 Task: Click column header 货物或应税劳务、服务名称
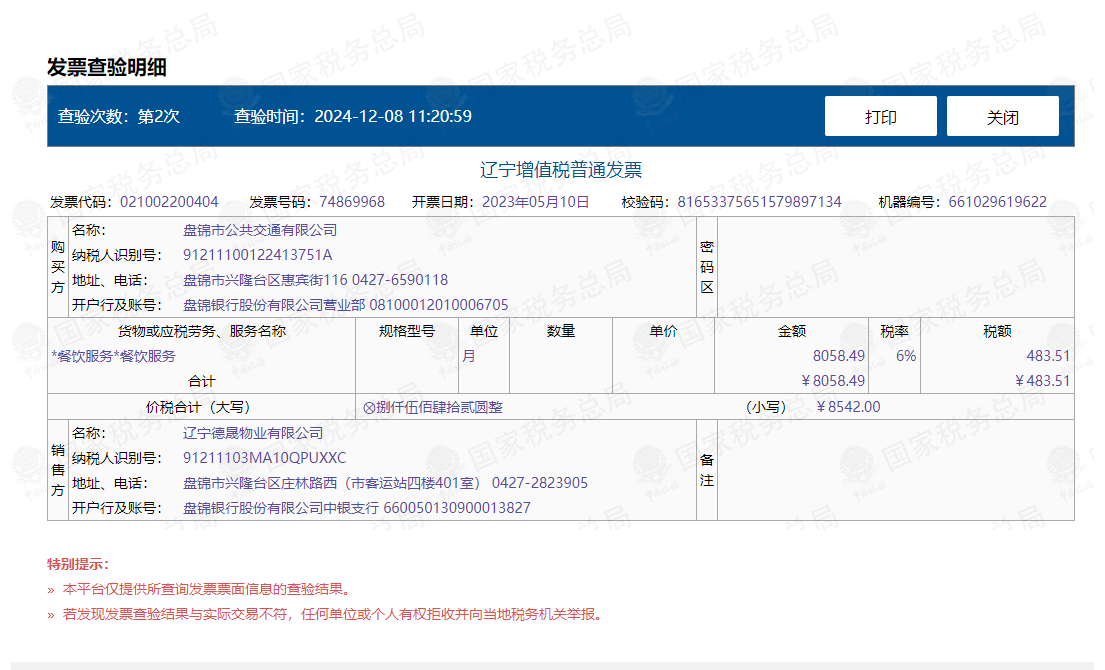(x=202, y=331)
